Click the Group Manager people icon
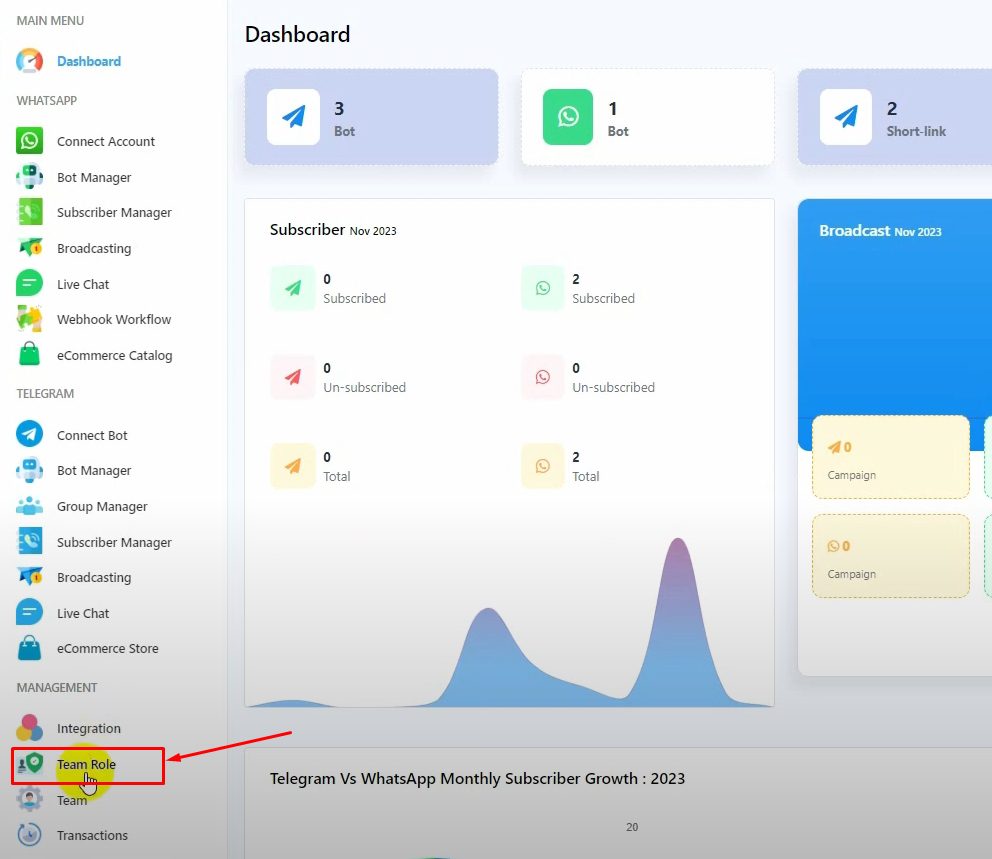This screenshot has height=859, width=992. [x=30, y=506]
